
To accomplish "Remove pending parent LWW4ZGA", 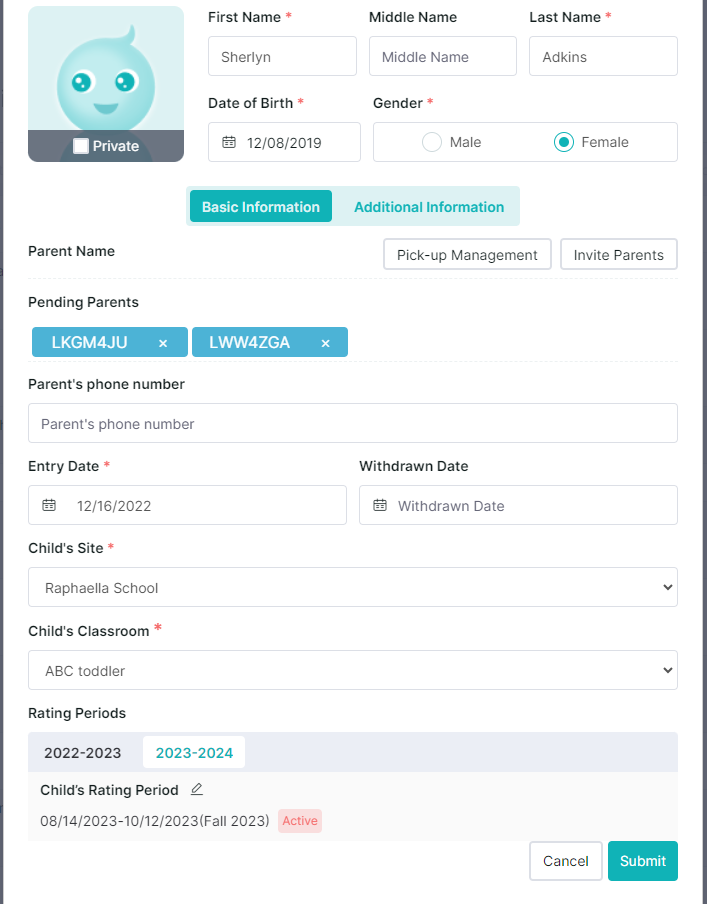I will pyautogui.click(x=326, y=343).
